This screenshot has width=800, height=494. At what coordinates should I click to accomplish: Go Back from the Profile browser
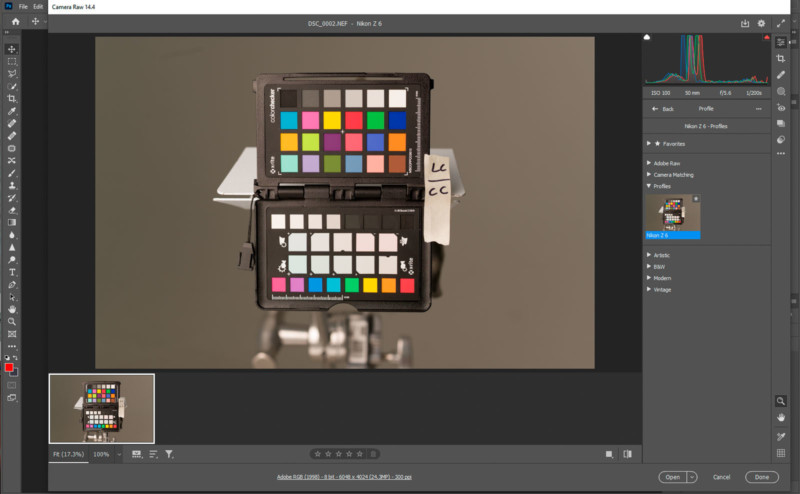(663, 109)
